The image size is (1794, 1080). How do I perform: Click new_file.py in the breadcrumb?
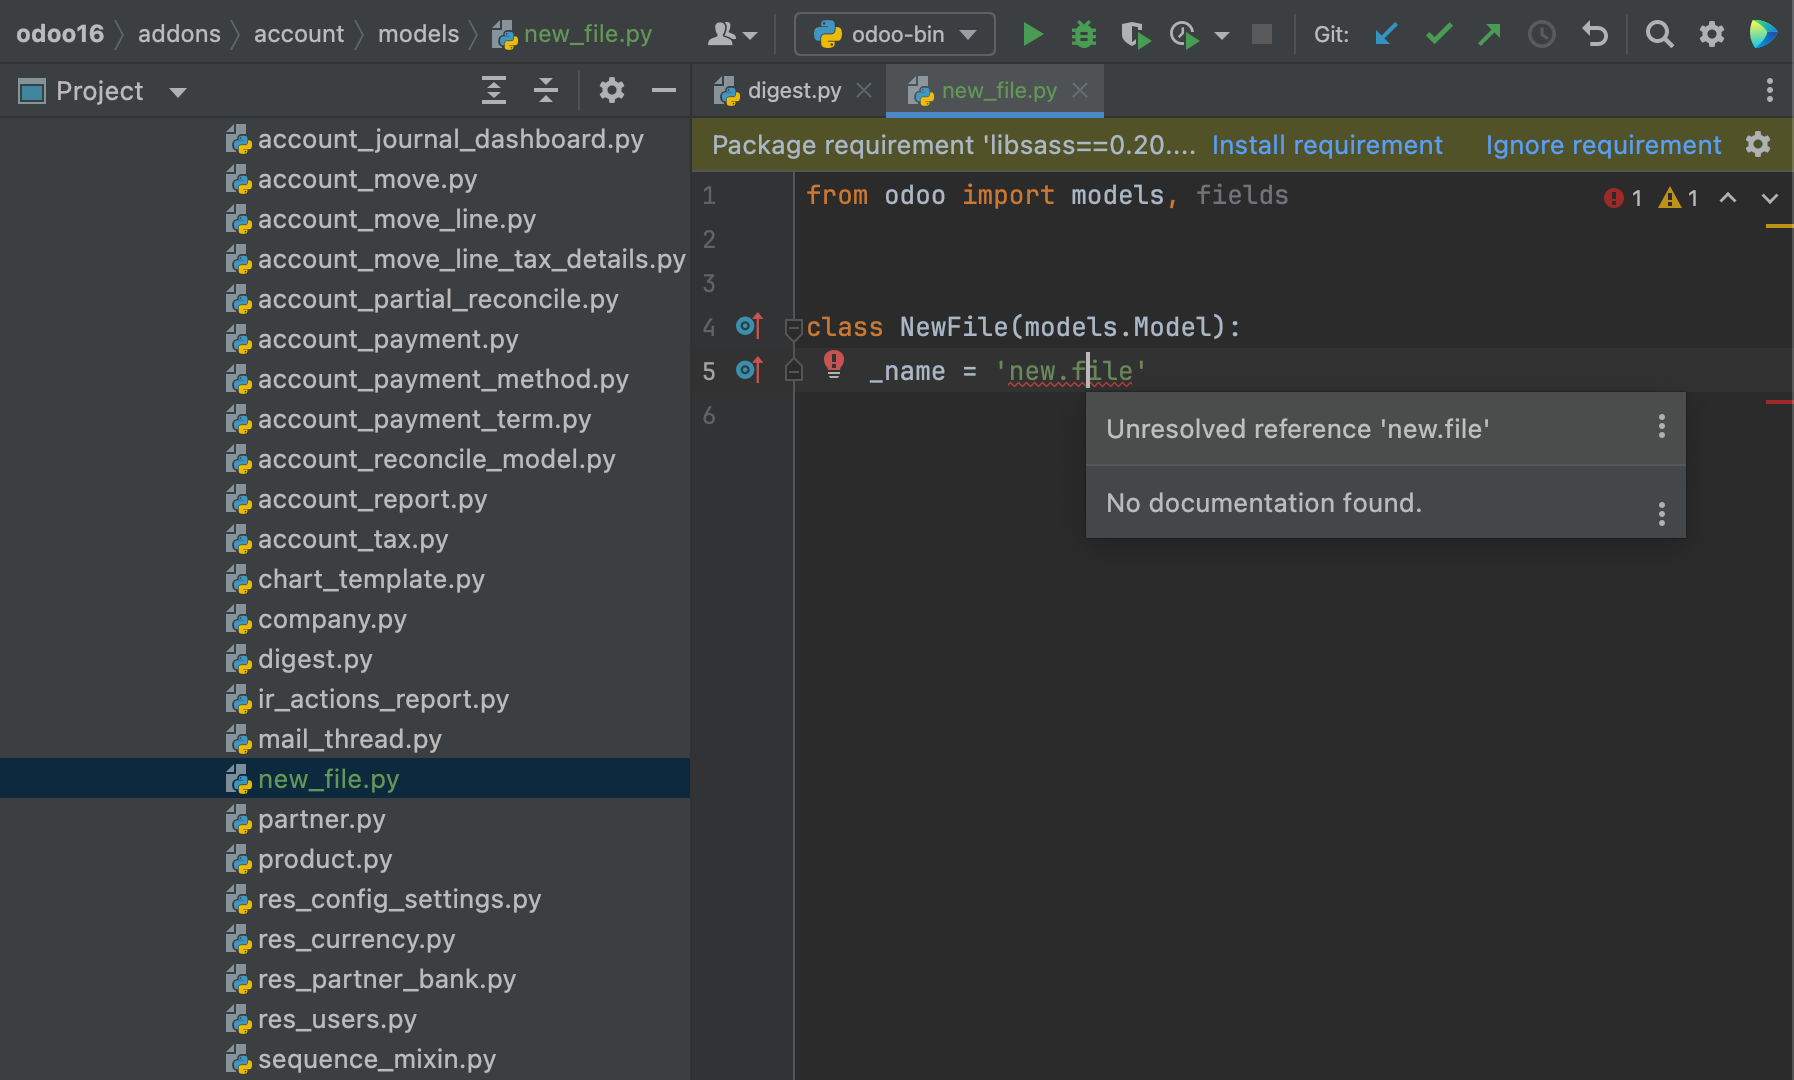pos(573,34)
